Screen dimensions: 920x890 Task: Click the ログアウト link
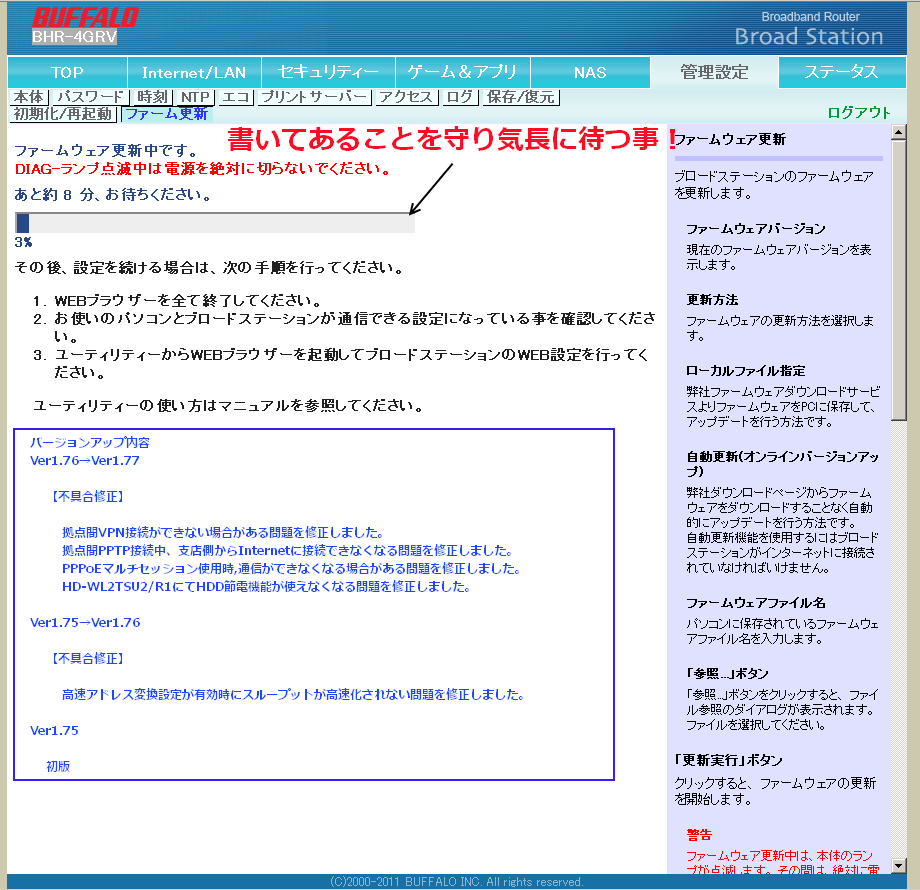[859, 113]
